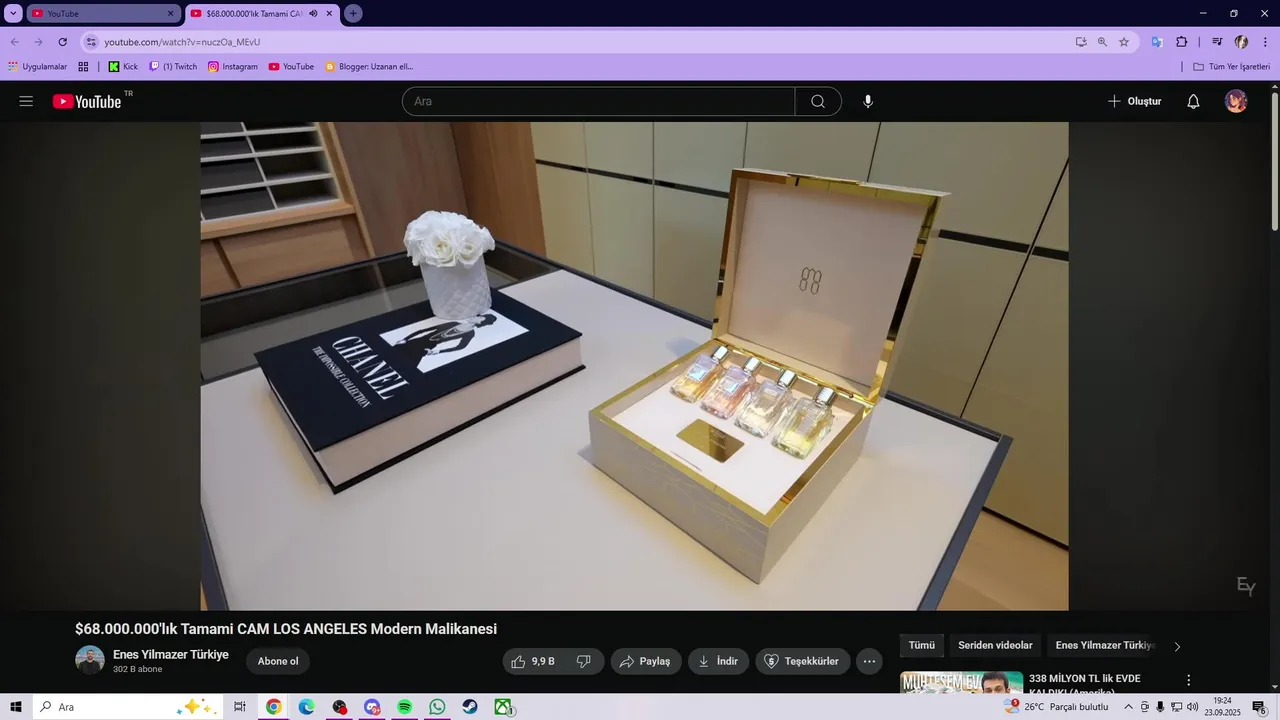
Task: Click the Oluştur create button
Action: click(1134, 101)
